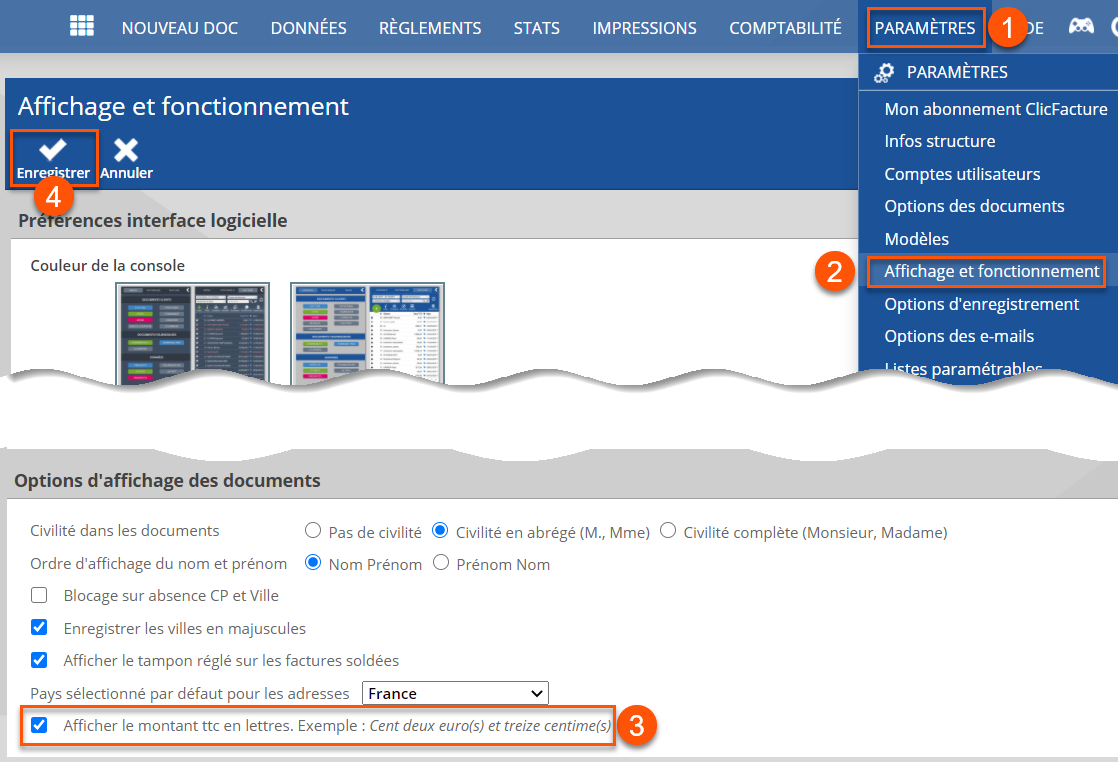Click Pays sélectionné par défaut label
Image resolution: width=1118 pixels, height=762 pixels.
pyautogui.click(x=190, y=694)
